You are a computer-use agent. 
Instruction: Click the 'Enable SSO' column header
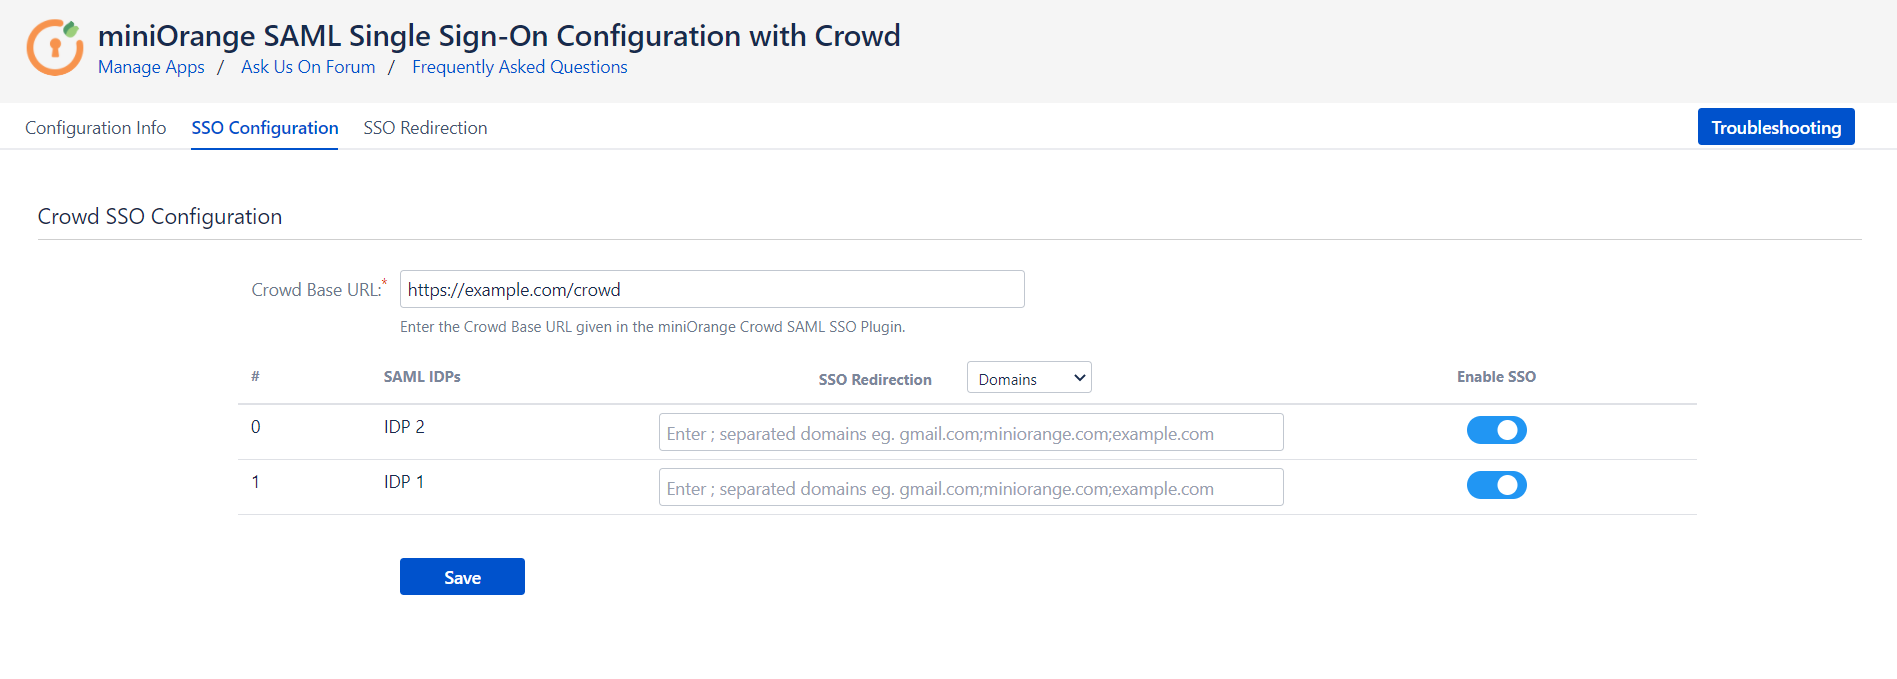point(1496,377)
